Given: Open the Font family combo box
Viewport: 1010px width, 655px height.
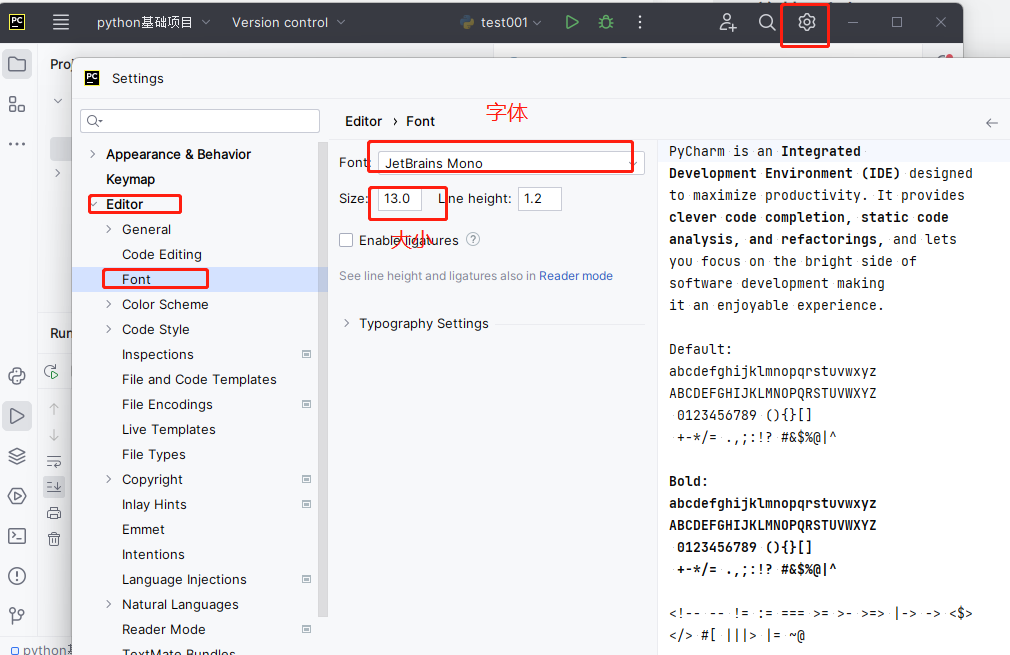Looking at the screenshot, I should 511,163.
